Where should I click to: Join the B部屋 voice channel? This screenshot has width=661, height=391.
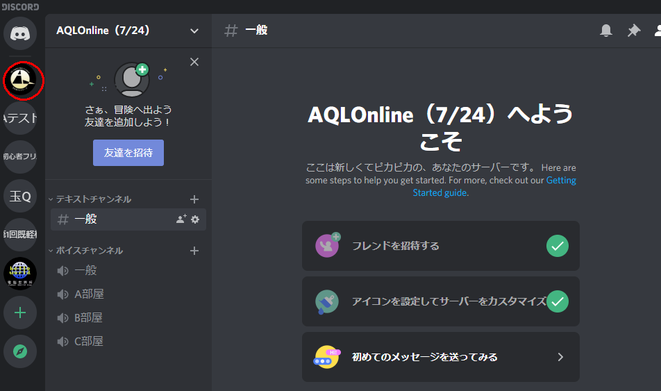pyautogui.click(x=128, y=317)
